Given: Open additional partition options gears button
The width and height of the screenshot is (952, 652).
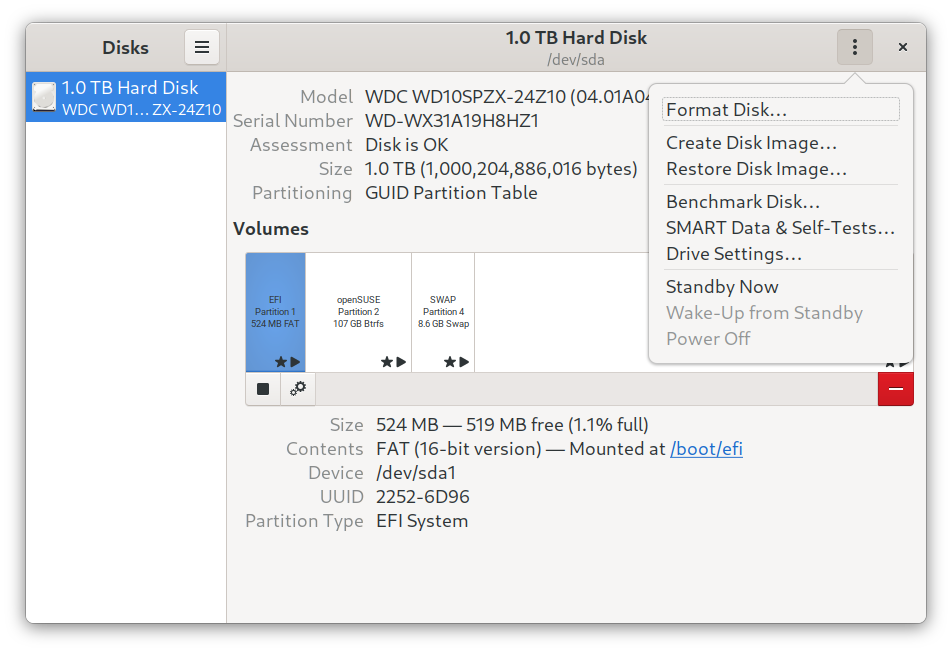Looking at the screenshot, I should (x=298, y=389).
